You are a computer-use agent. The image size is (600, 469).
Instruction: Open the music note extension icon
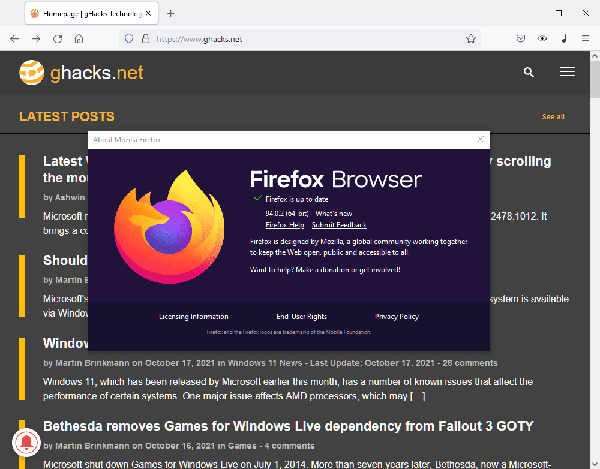point(564,39)
